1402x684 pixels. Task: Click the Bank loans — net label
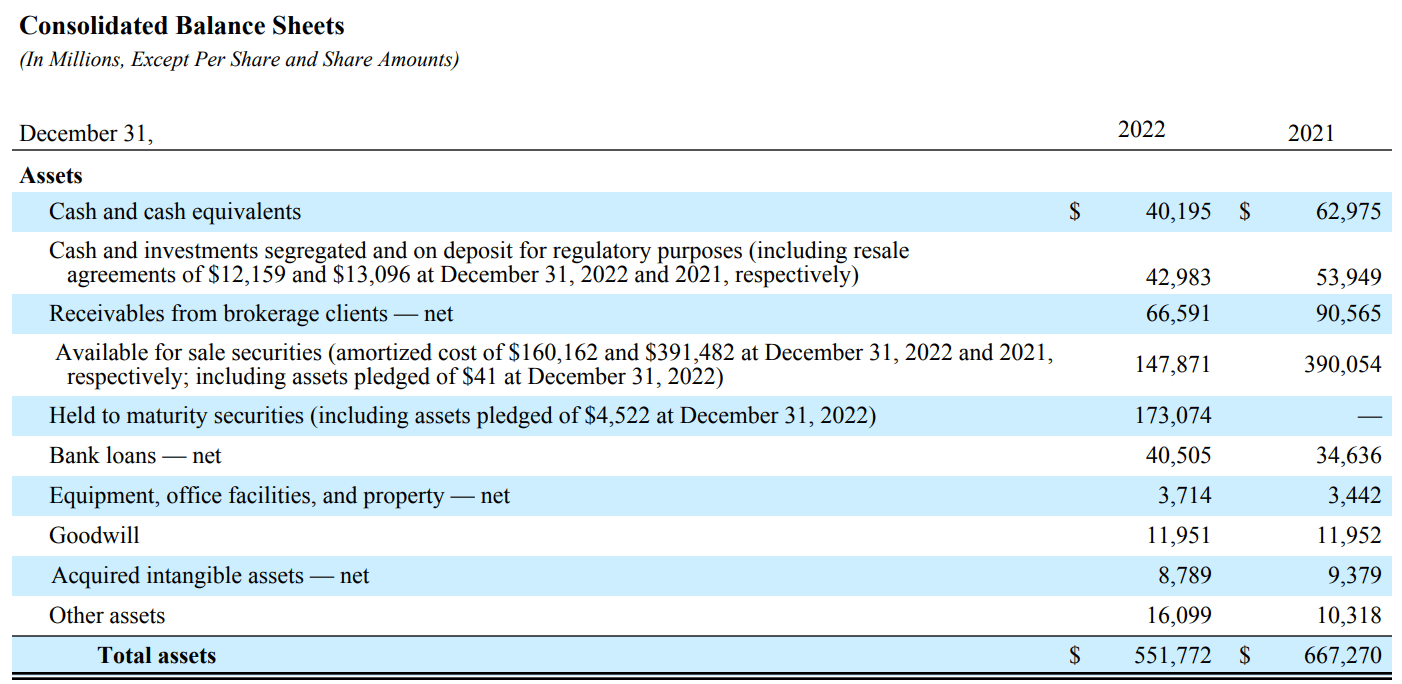click(x=135, y=456)
